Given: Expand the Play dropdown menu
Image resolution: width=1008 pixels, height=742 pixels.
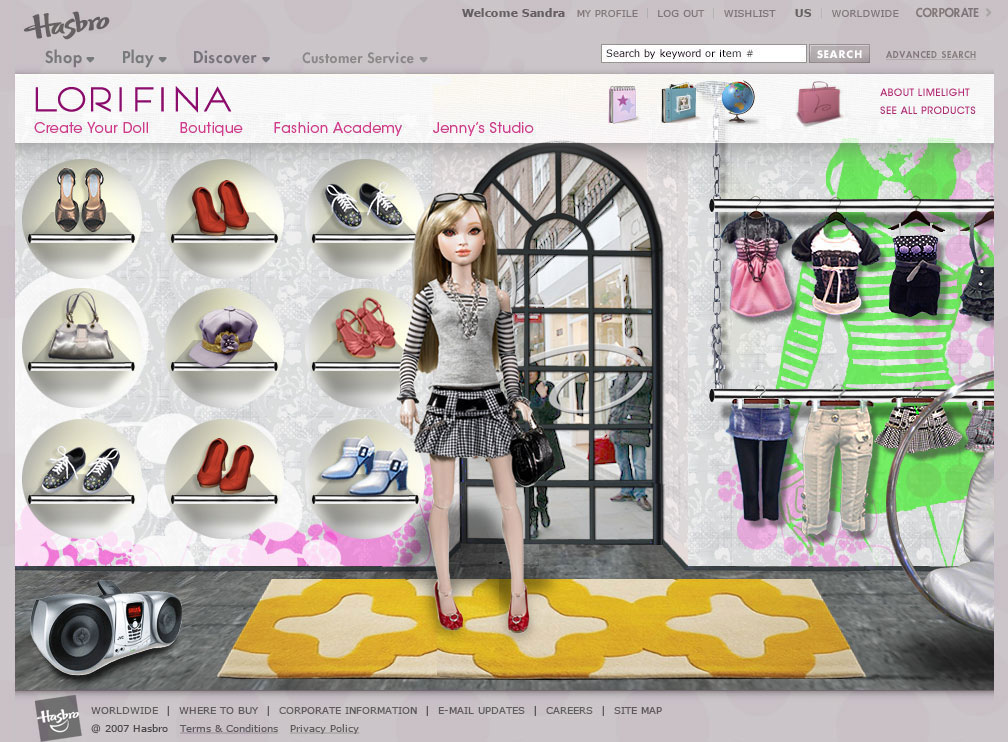Looking at the screenshot, I should click(144, 58).
